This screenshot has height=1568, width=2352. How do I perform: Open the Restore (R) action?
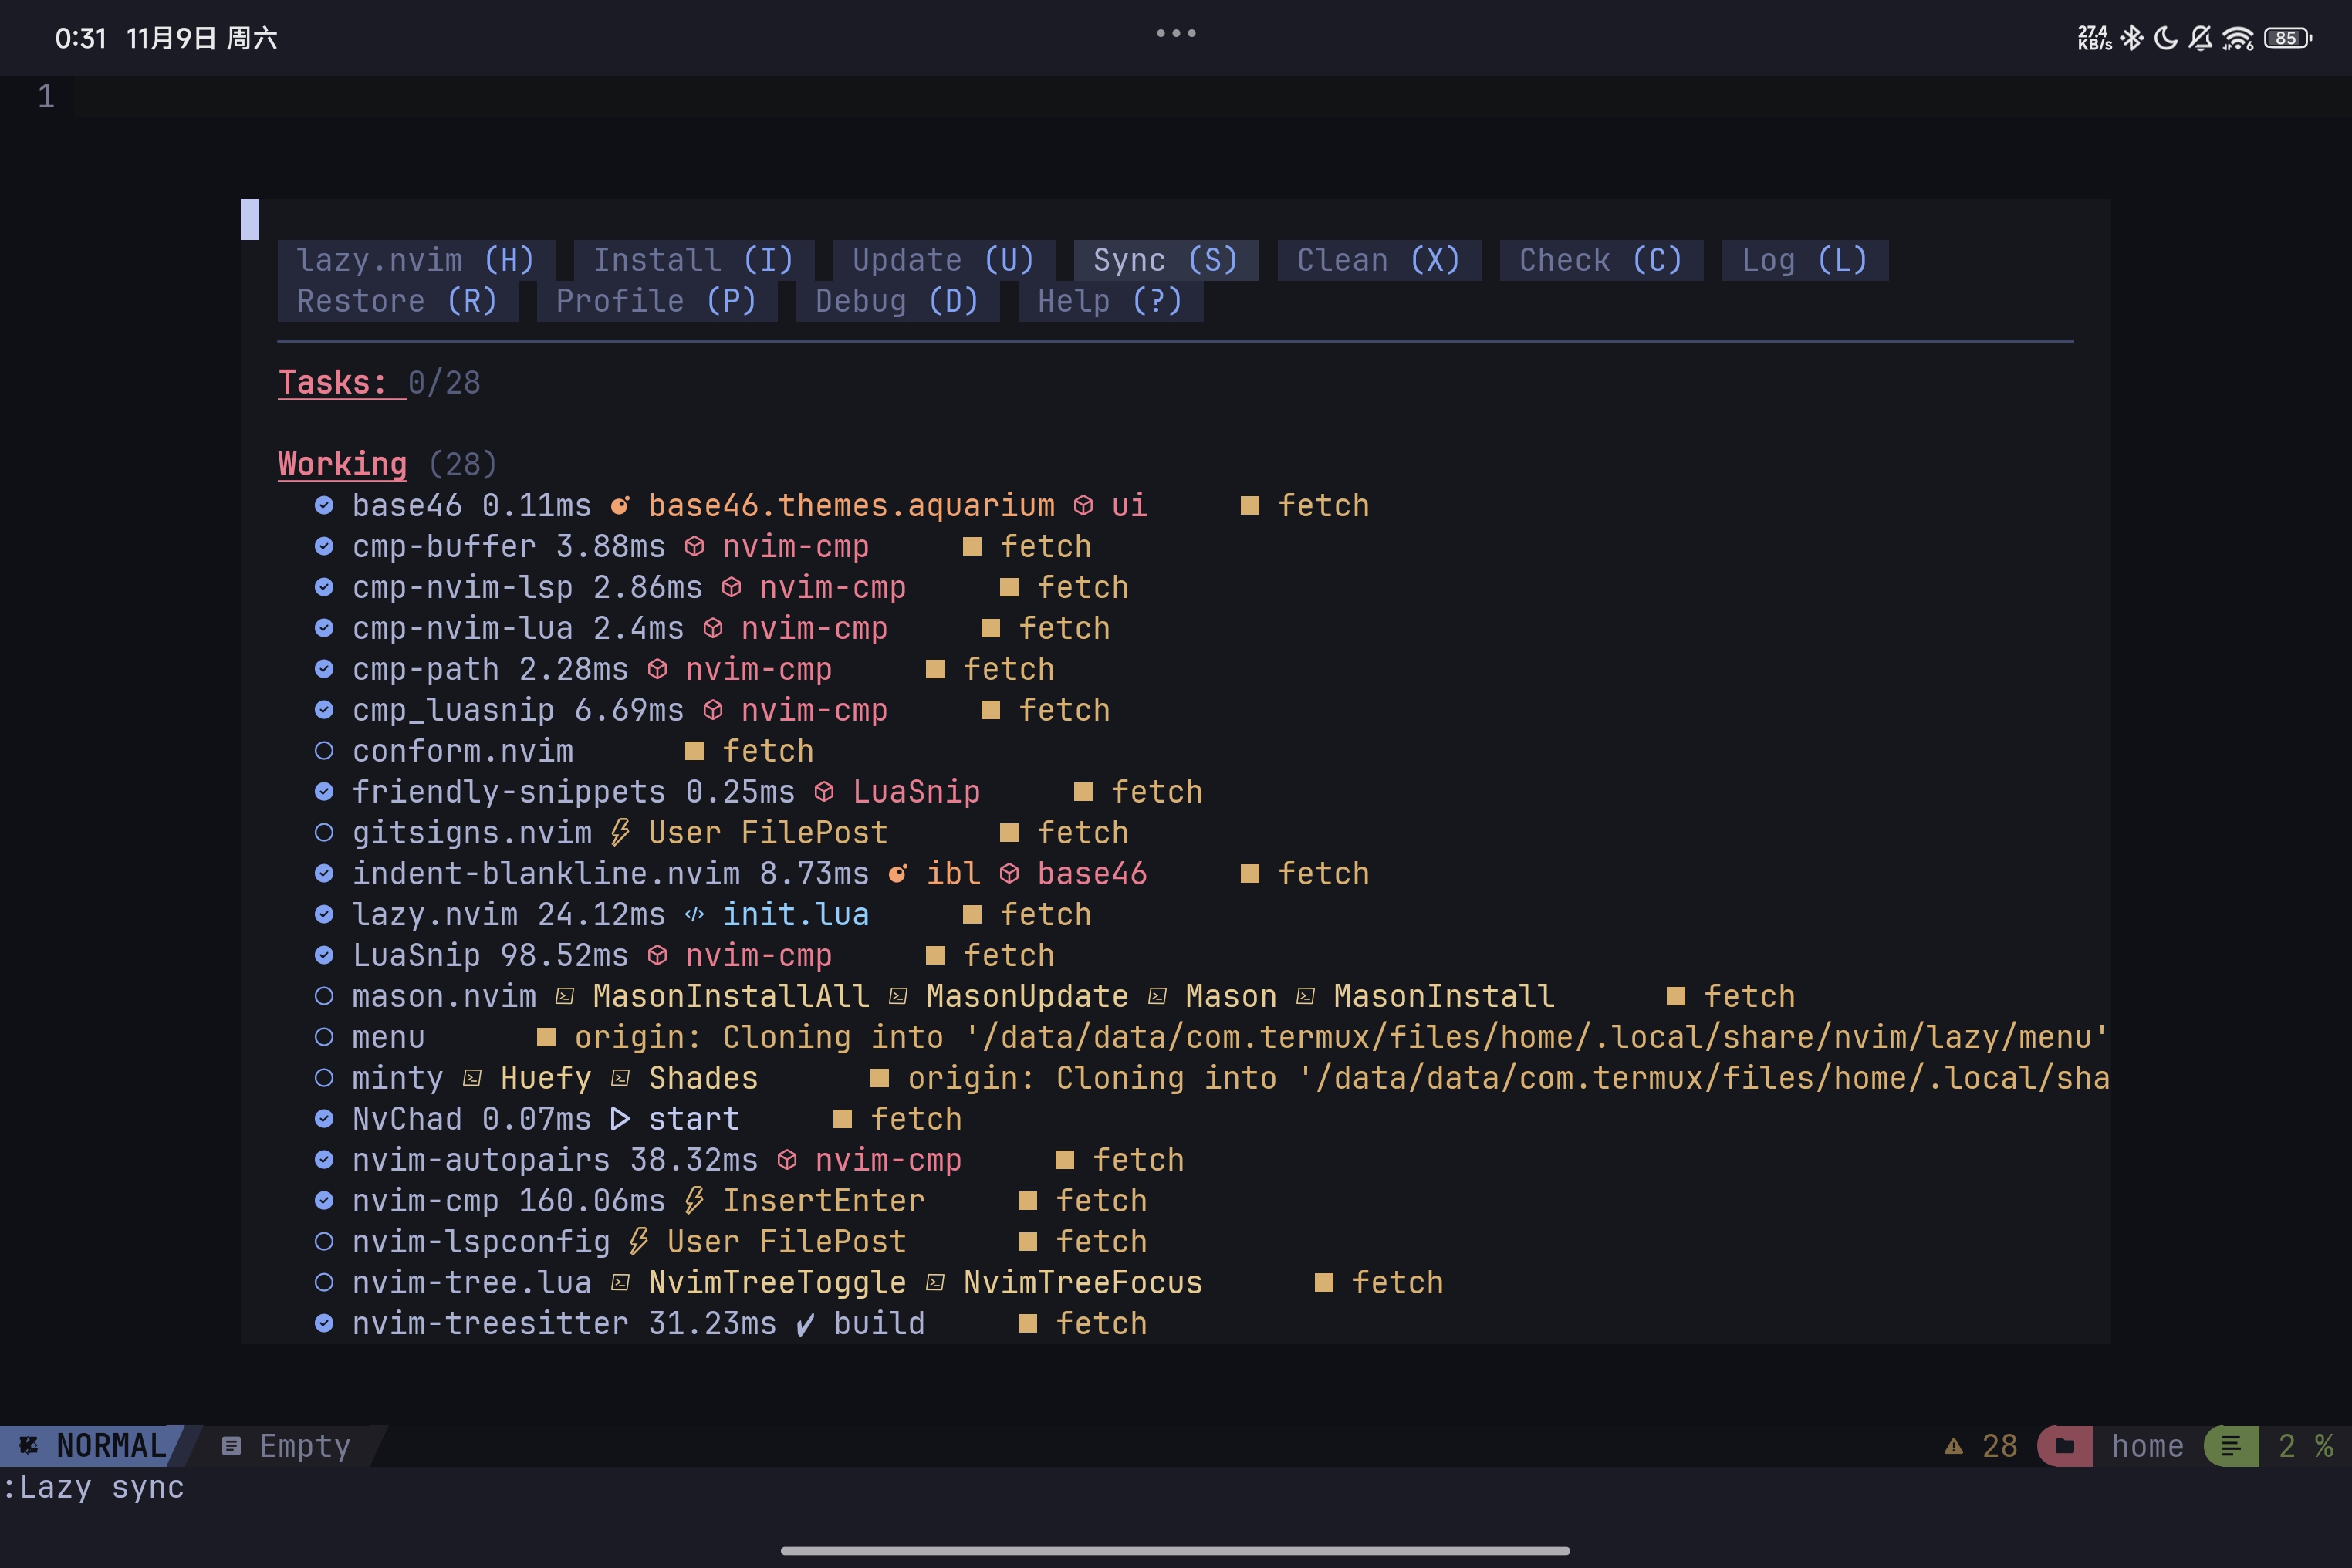coord(397,301)
